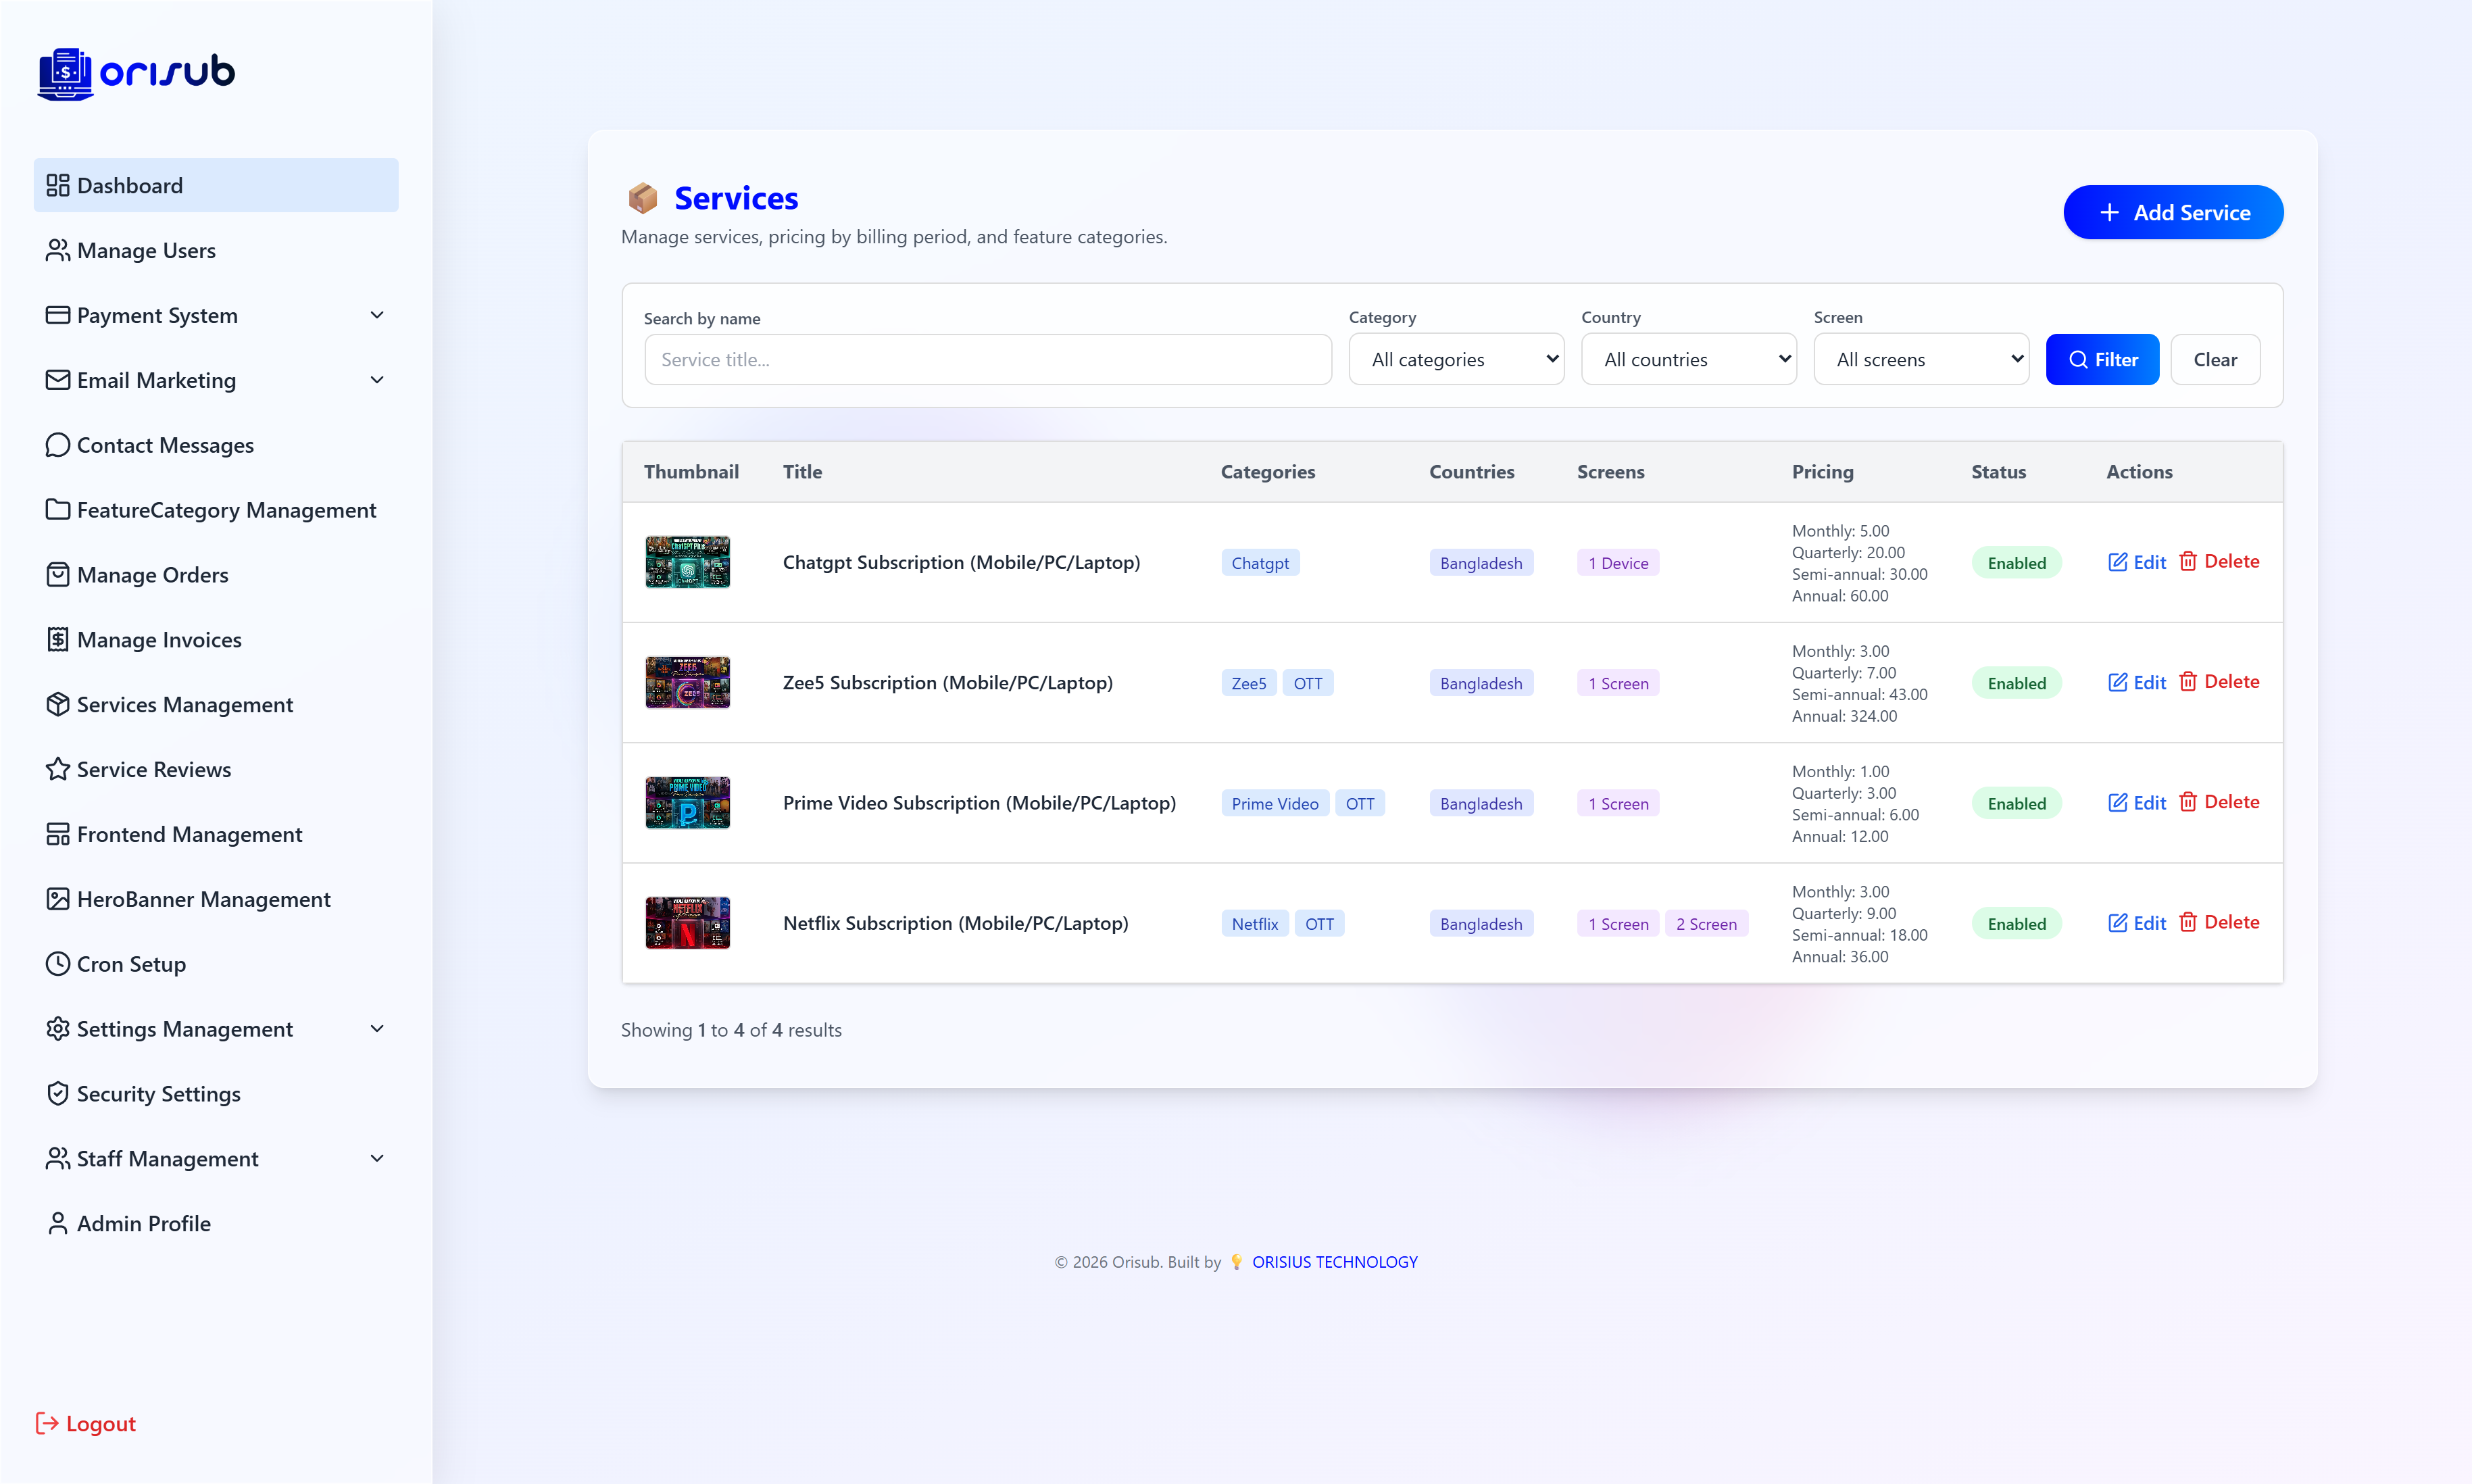The width and height of the screenshot is (2472, 1484).
Task: Delete the Chatgpt Subscription service
Action: [x=2219, y=561]
